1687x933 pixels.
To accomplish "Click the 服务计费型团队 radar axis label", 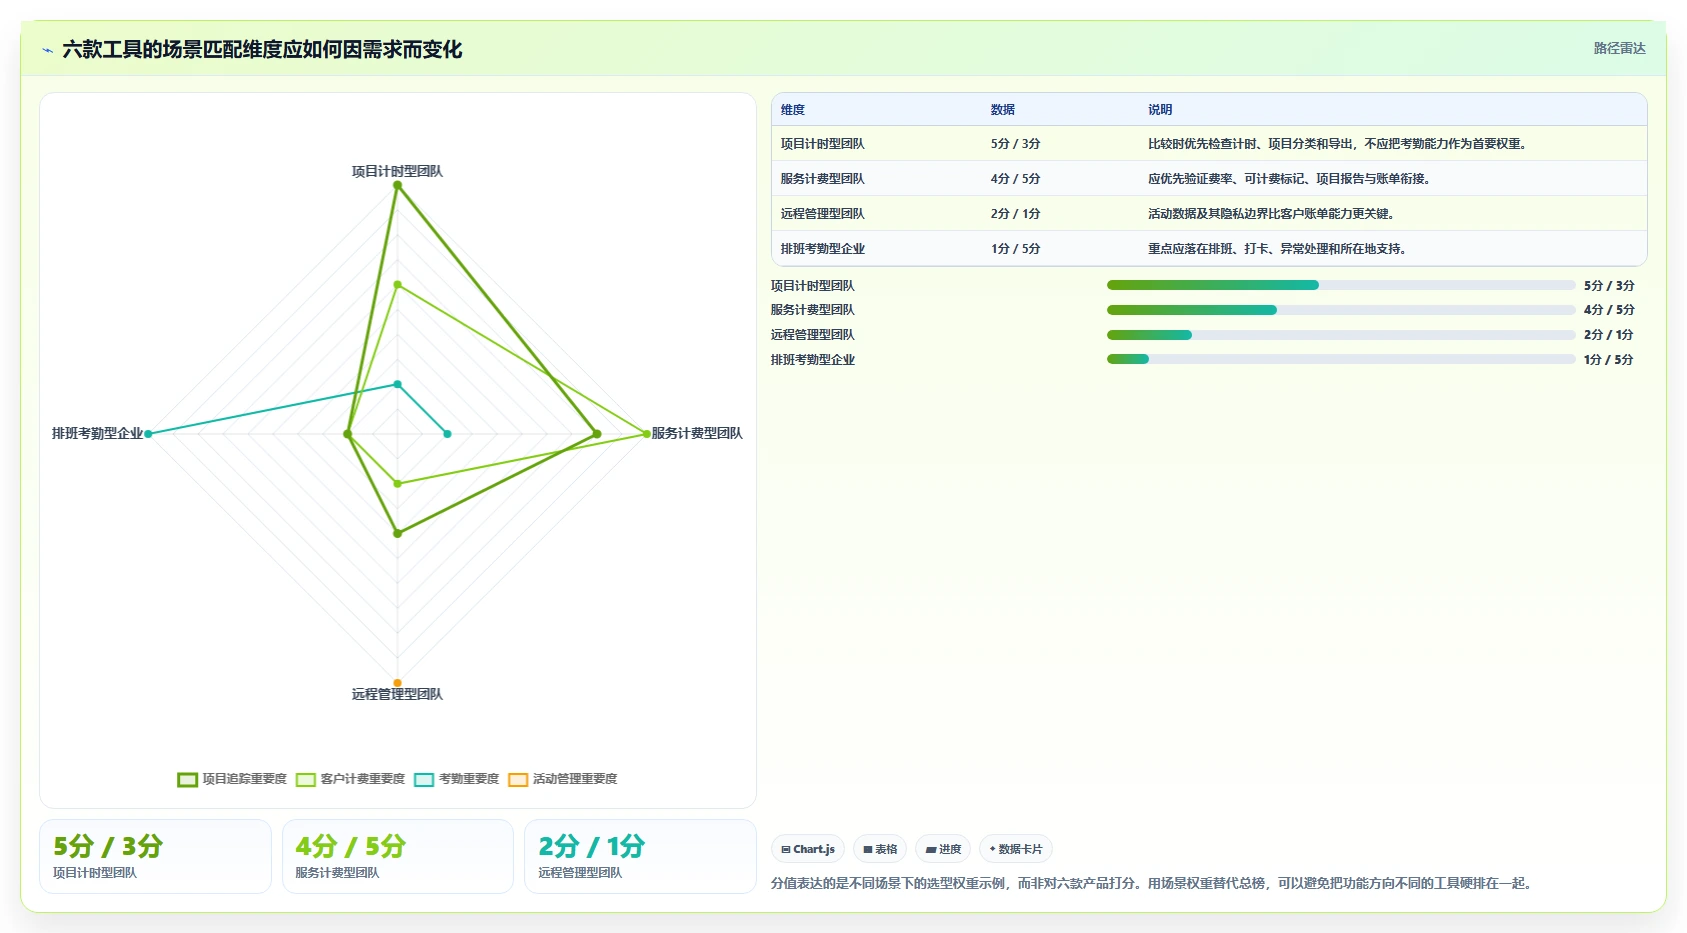I will 697,433.
